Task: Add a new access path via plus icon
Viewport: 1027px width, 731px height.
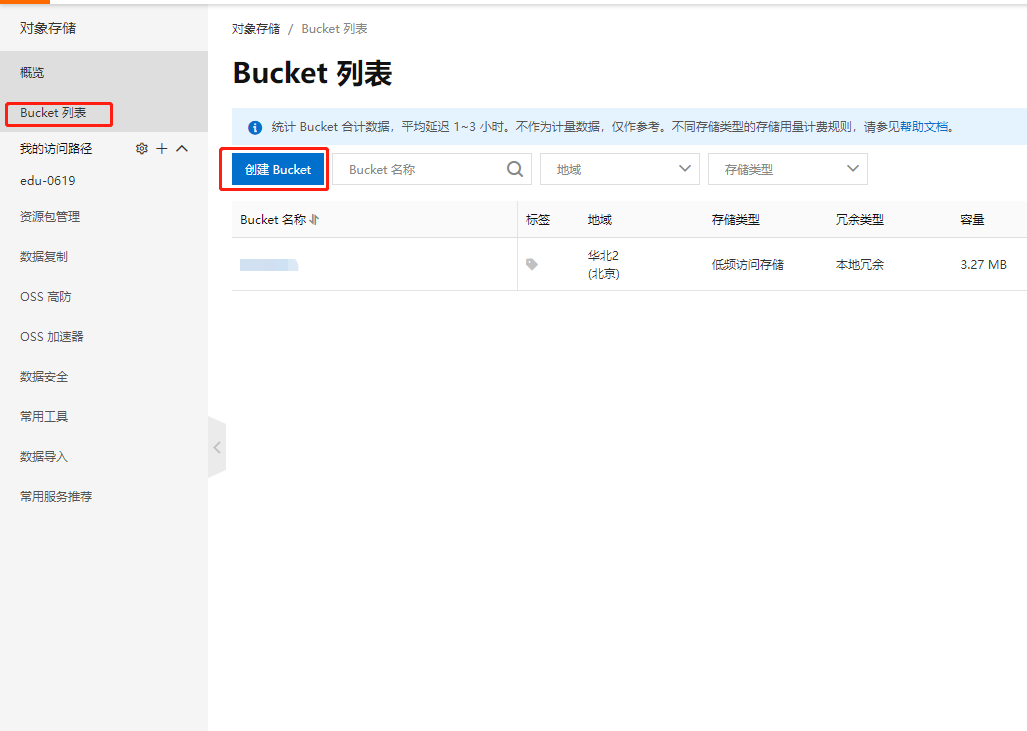Action: pyautogui.click(x=160, y=148)
